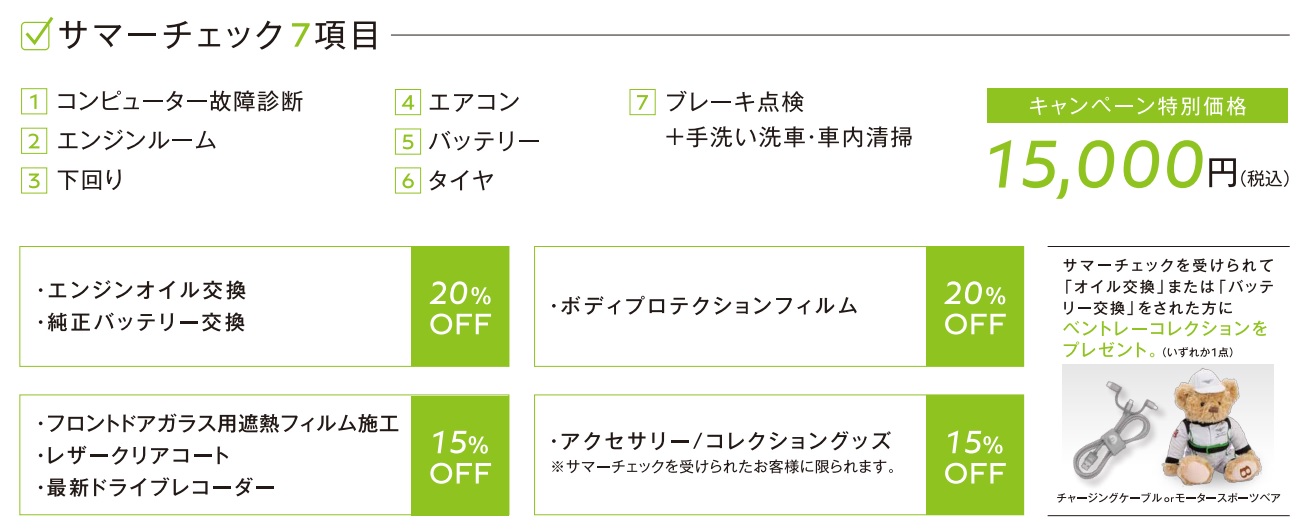Select numbered box 3 下回り
This screenshot has height=531, width=1311.
click(33, 181)
